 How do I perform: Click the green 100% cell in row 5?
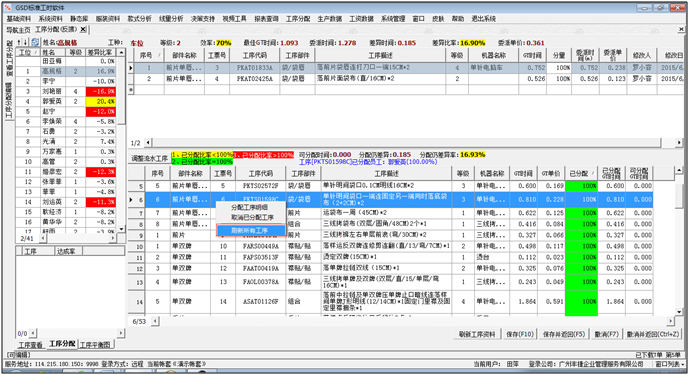tap(581, 186)
